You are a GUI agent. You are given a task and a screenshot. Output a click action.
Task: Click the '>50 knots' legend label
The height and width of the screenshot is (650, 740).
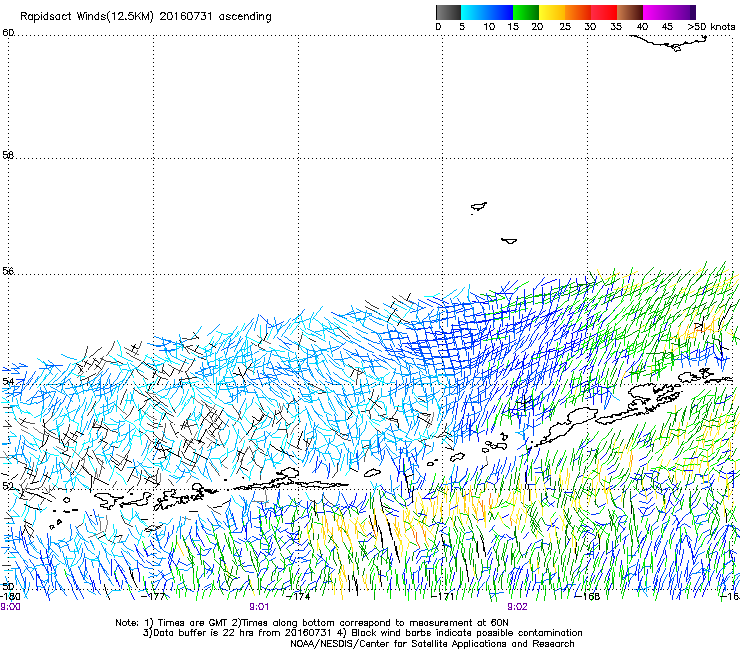click(711, 26)
